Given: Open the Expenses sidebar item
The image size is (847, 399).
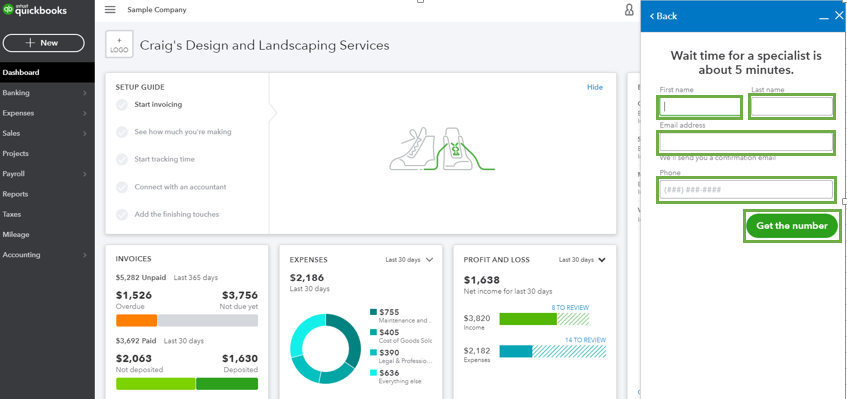Looking at the screenshot, I should coord(47,113).
